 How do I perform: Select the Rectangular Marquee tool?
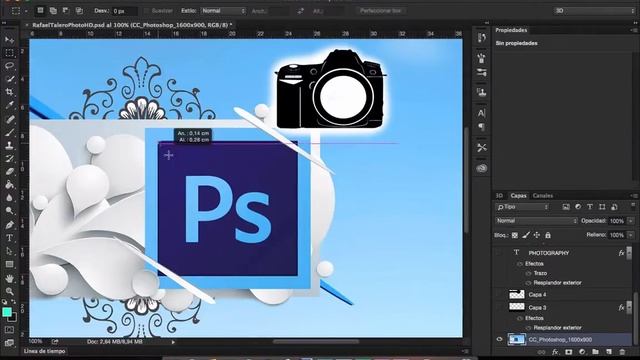(x=9, y=53)
